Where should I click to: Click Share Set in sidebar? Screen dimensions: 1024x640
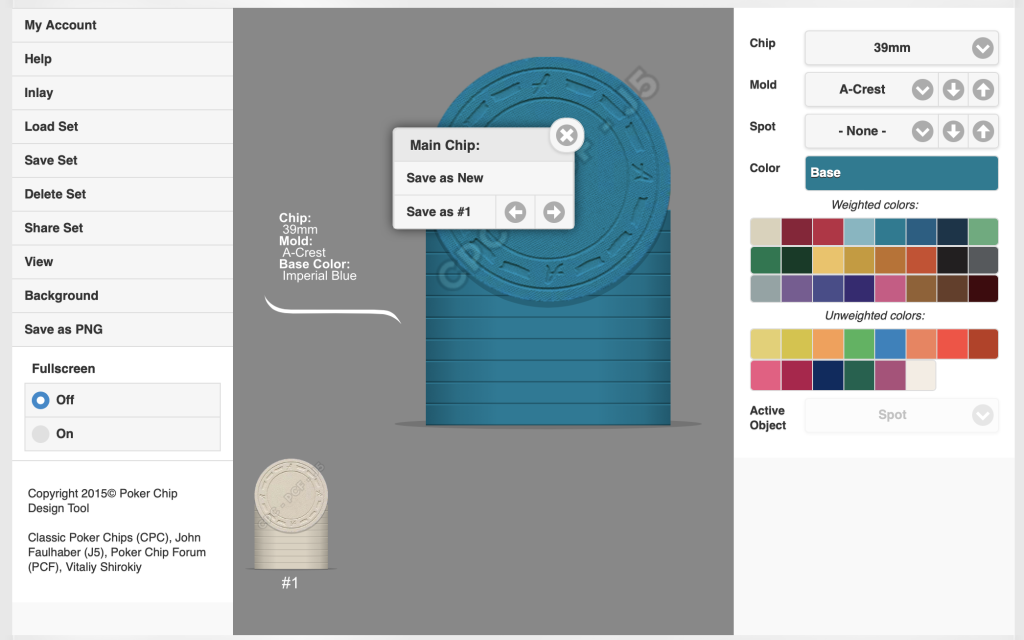(122, 228)
